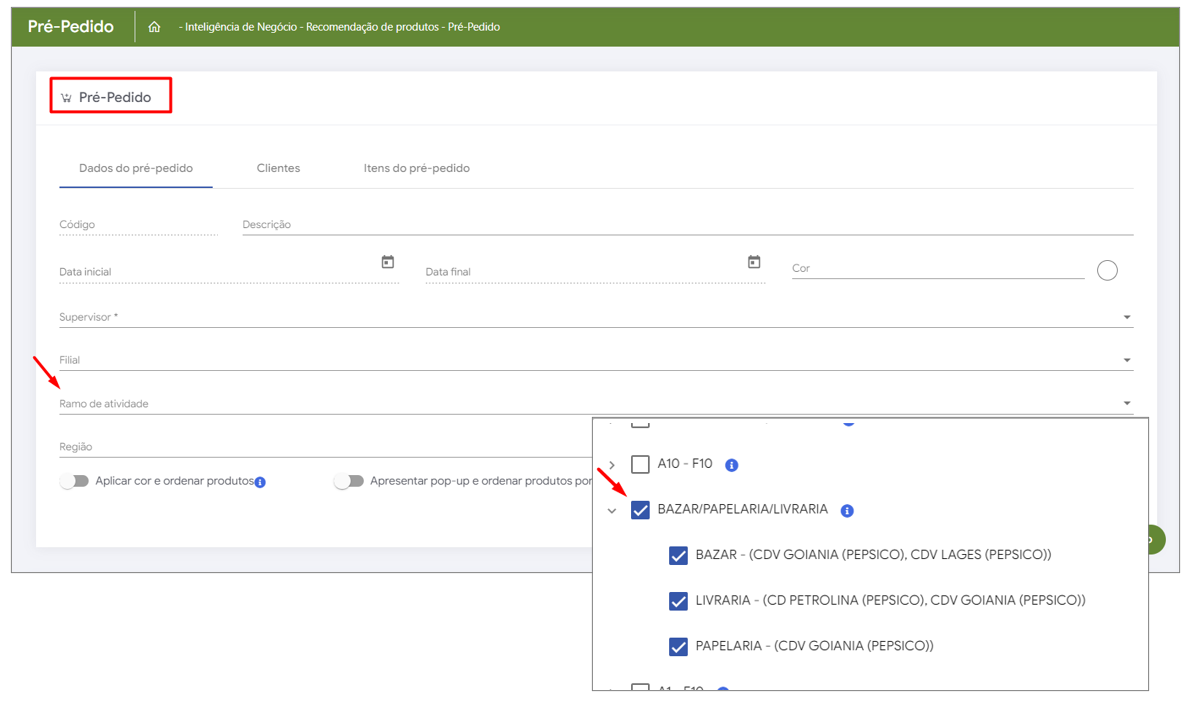
Task: Click the shopping cart icon beside Pré-Pedido
Action: (x=66, y=98)
